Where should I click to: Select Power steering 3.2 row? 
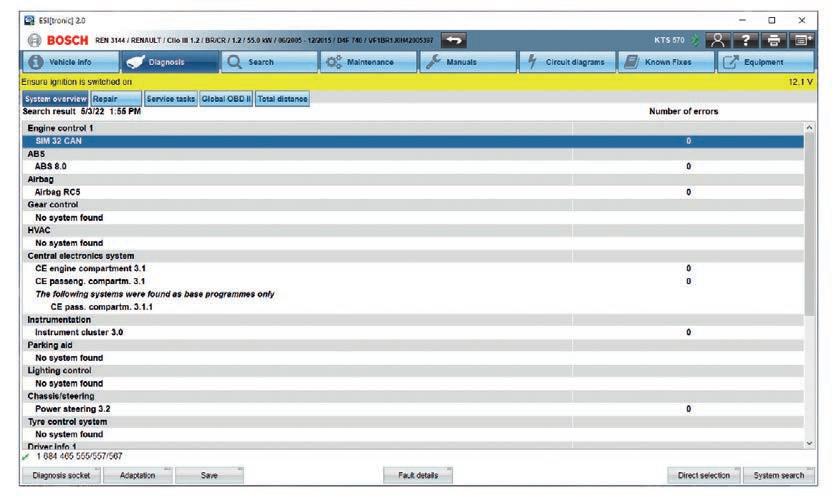click(x=413, y=409)
